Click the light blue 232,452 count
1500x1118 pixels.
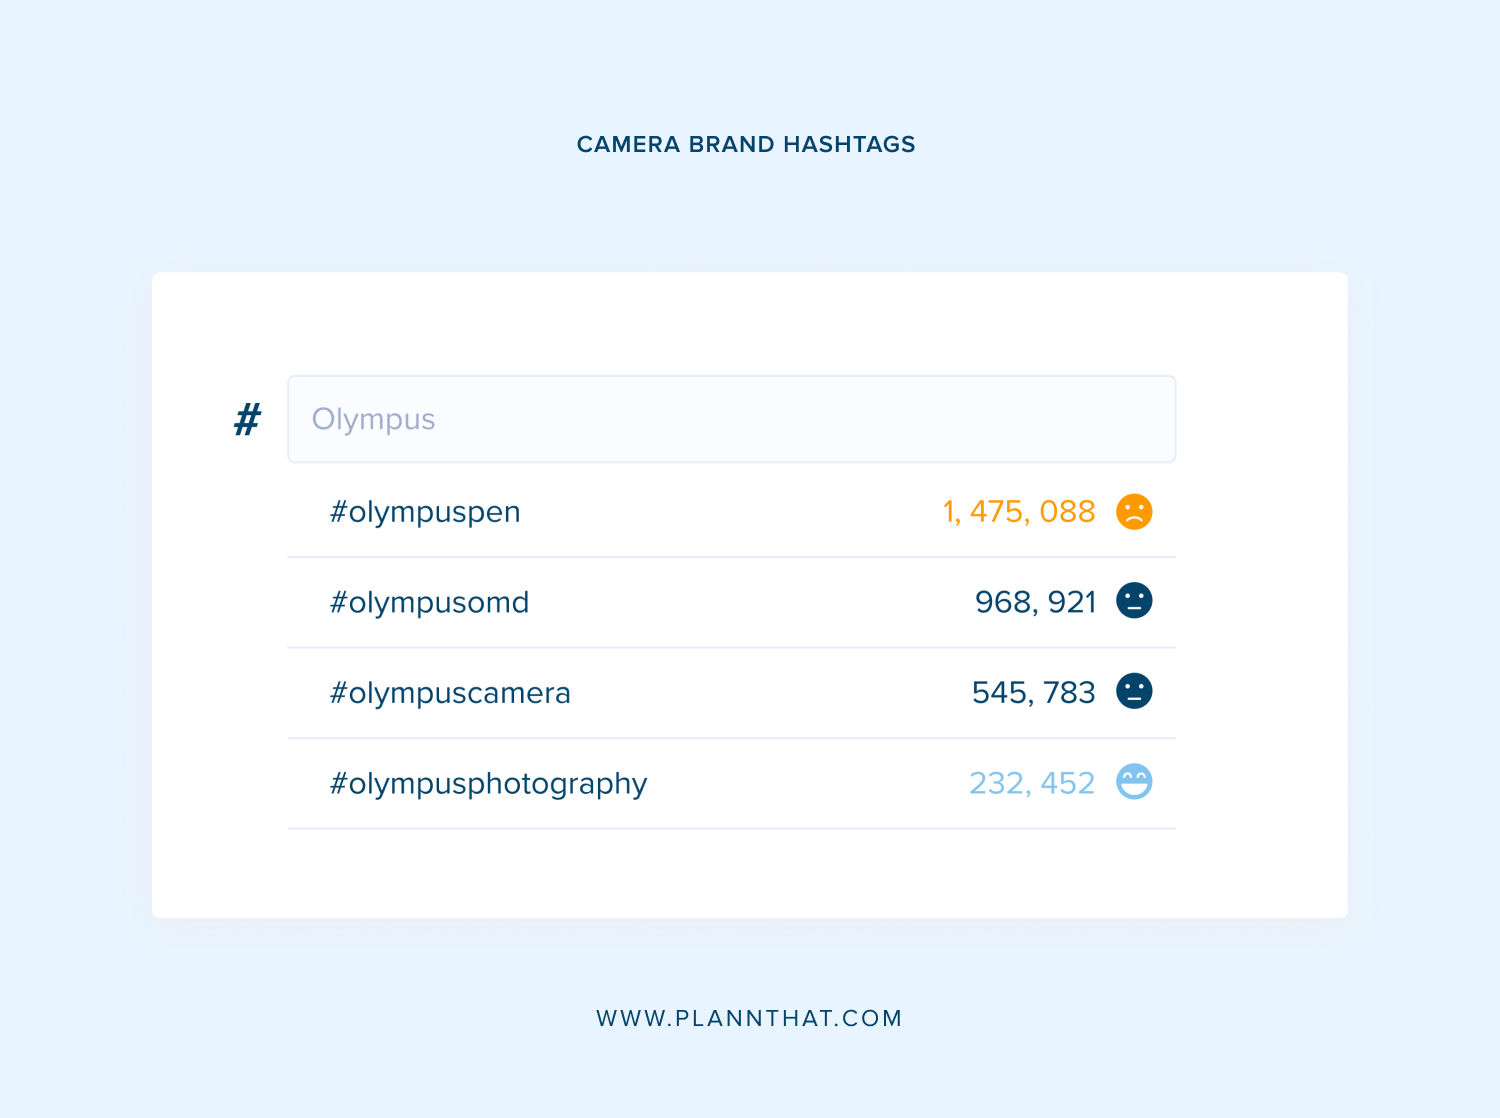pyautogui.click(x=1031, y=783)
